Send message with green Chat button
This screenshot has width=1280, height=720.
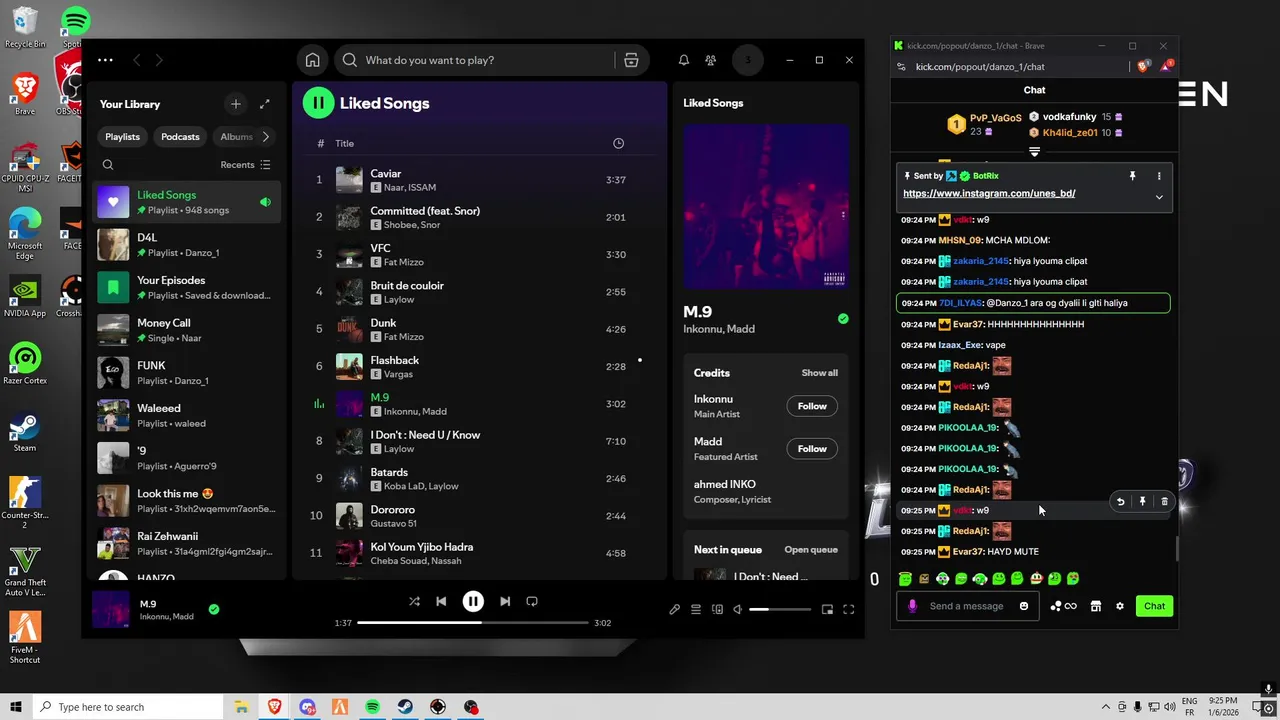coord(1154,606)
